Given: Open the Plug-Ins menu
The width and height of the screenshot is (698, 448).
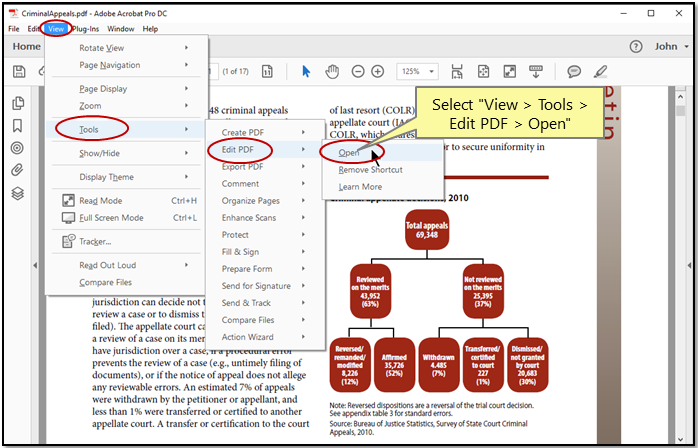Looking at the screenshot, I should click(x=85, y=29).
